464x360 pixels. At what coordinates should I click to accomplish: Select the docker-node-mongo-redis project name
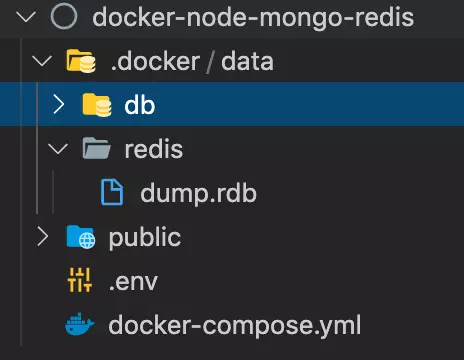[x=253, y=17]
